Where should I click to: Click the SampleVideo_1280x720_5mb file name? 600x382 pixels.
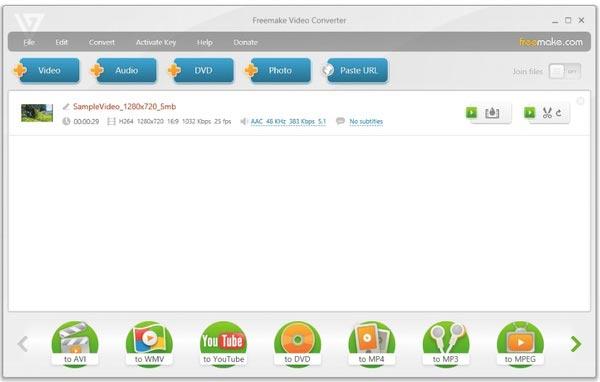(124, 106)
